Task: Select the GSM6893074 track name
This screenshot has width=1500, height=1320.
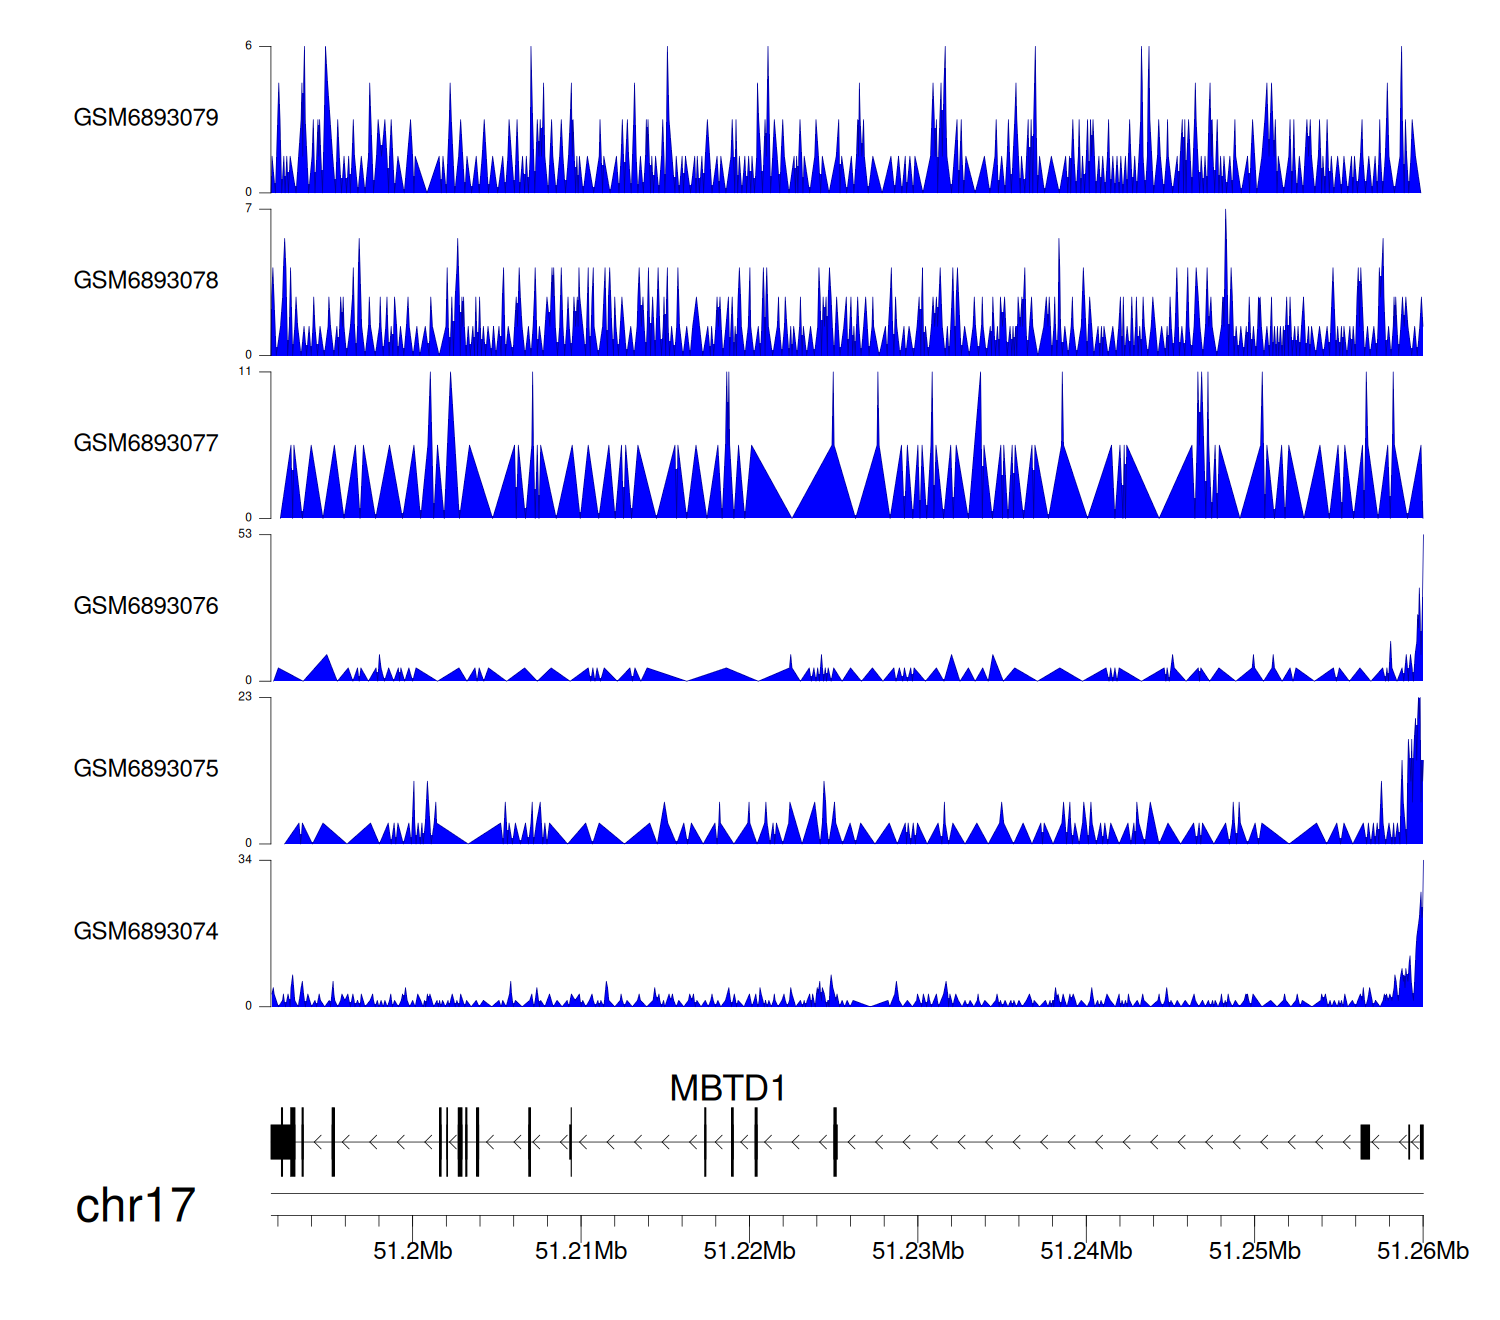Action: pos(146,931)
